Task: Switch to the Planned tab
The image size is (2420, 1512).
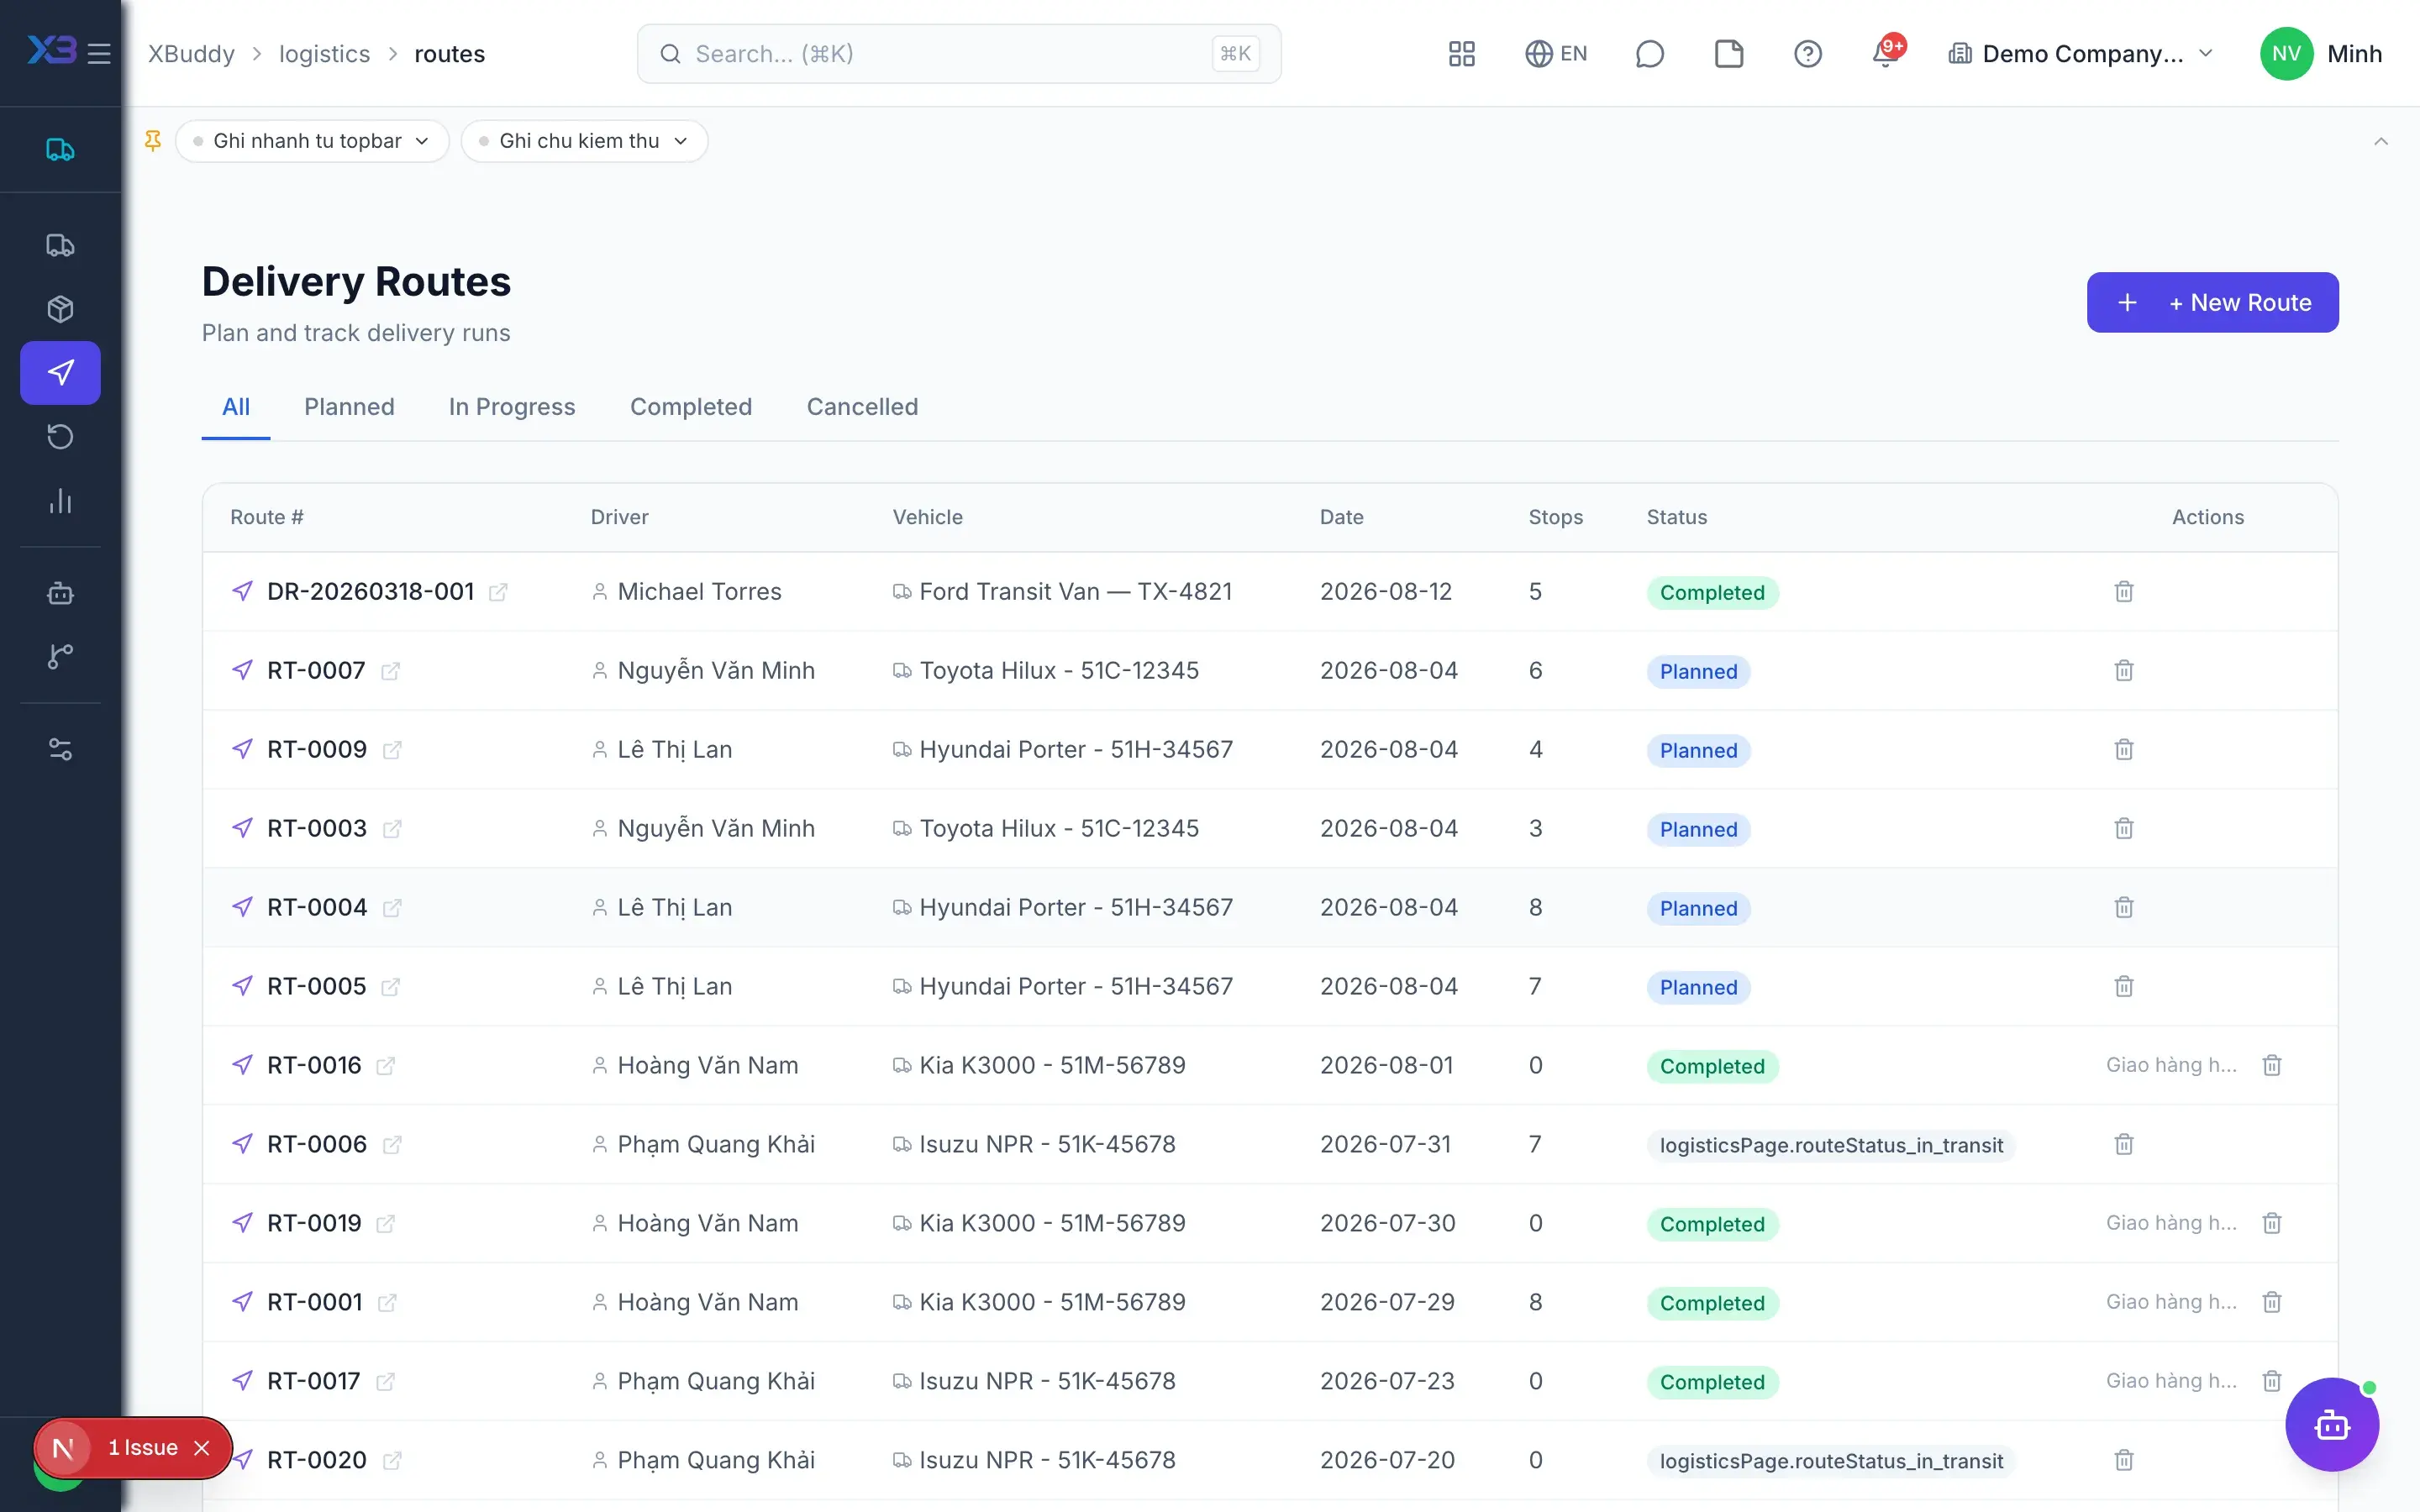Action: [x=349, y=407]
